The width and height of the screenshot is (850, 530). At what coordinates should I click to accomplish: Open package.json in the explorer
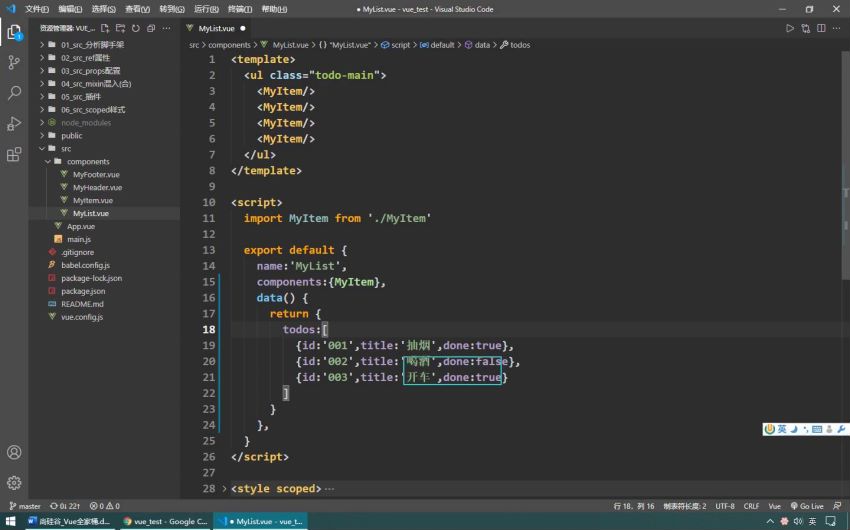click(x=83, y=291)
